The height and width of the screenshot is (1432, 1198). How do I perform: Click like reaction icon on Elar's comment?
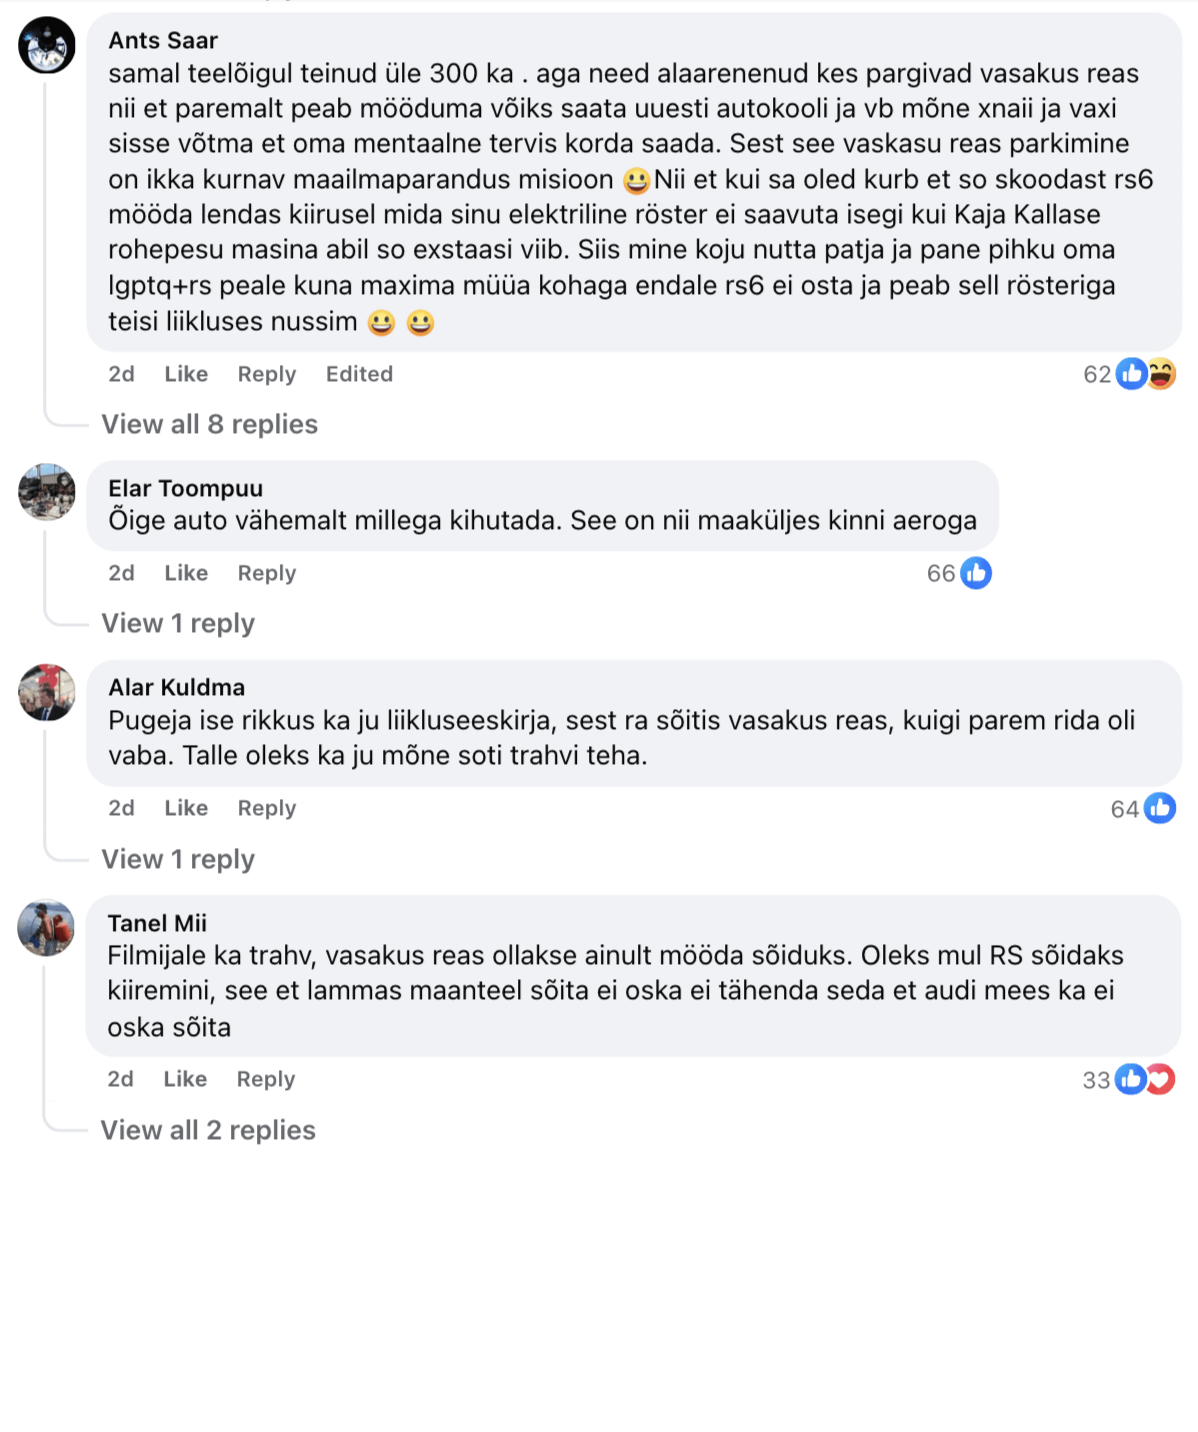(975, 573)
